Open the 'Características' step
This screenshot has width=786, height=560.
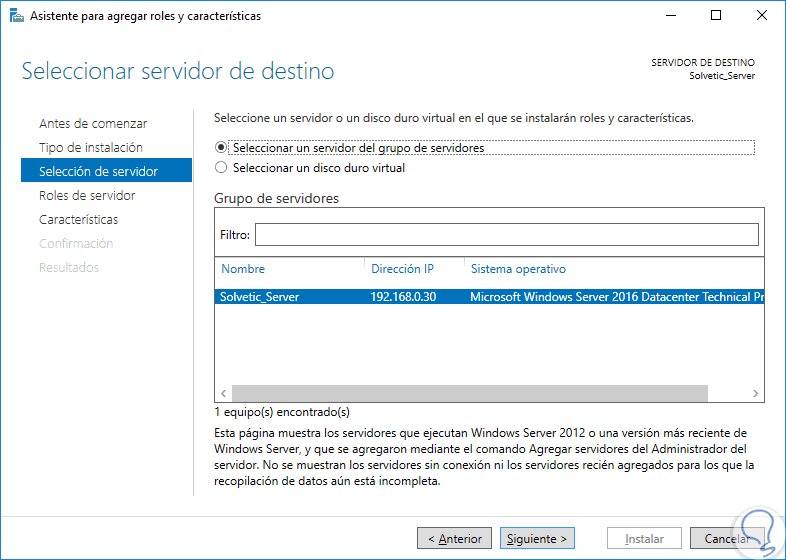pos(78,220)
